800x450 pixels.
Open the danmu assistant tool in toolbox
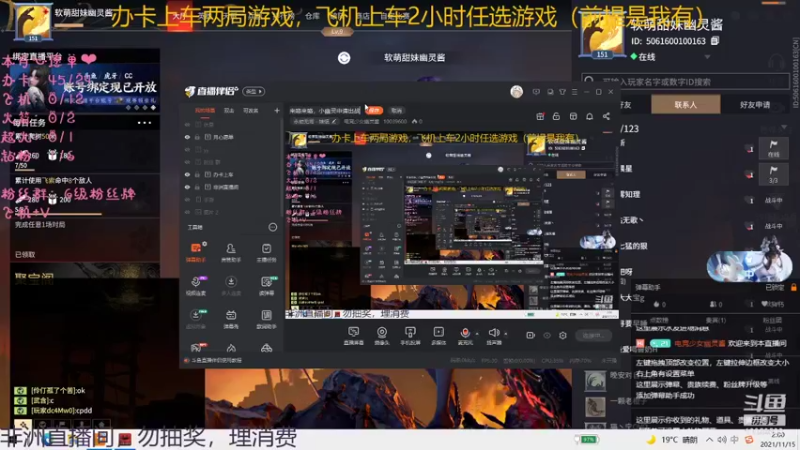(x=196, y=252)
